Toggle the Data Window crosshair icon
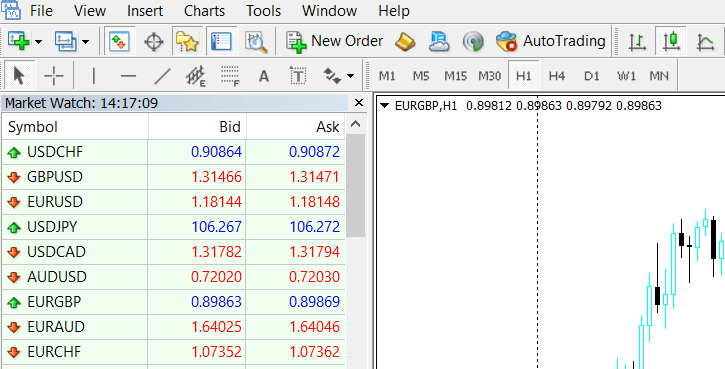The width and height of the screenshot is (725, 369). (154, 41)
